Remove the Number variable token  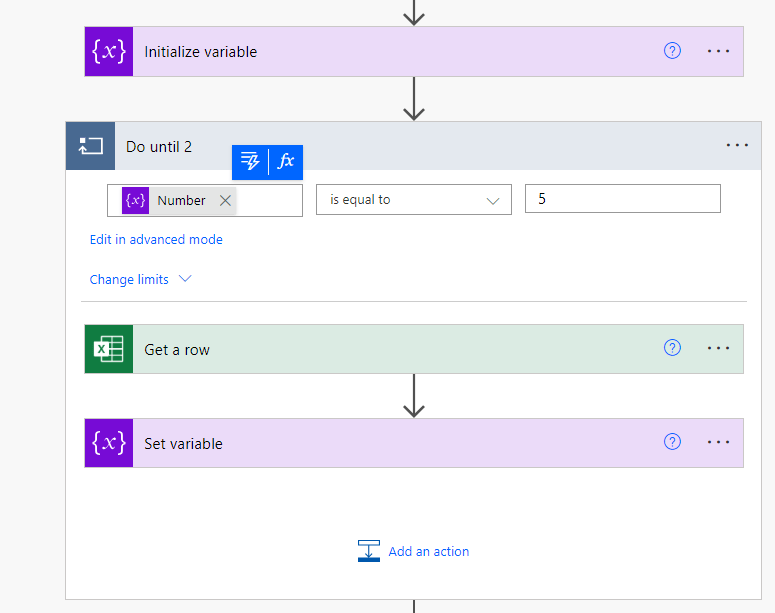(x=225, y=200)
